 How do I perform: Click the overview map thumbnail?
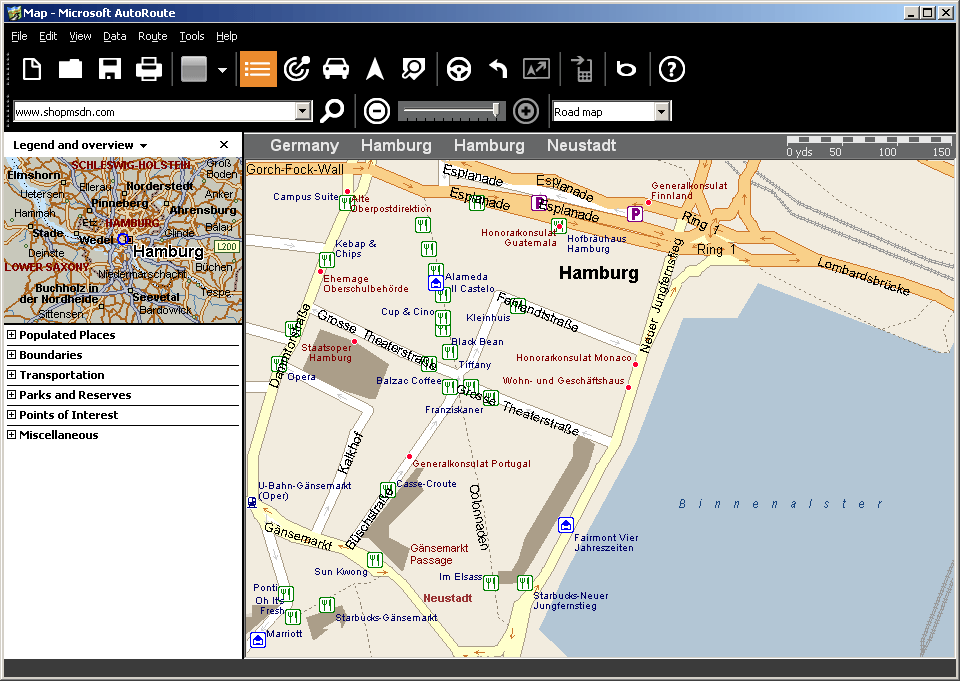pyautogui.click(x=123, y=240)
